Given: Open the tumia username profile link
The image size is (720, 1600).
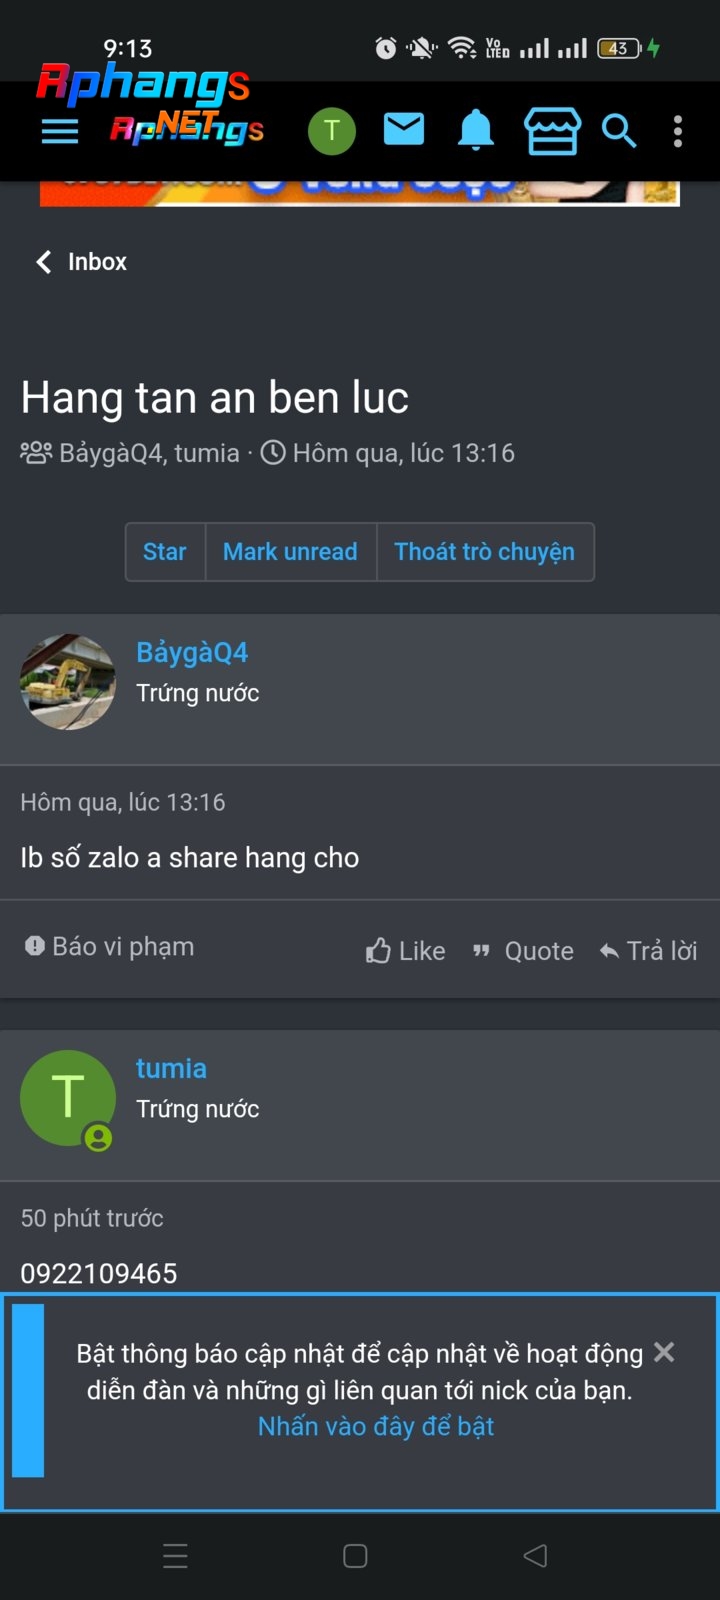Looking at the screenshot, I should (x=171, y=1068).
